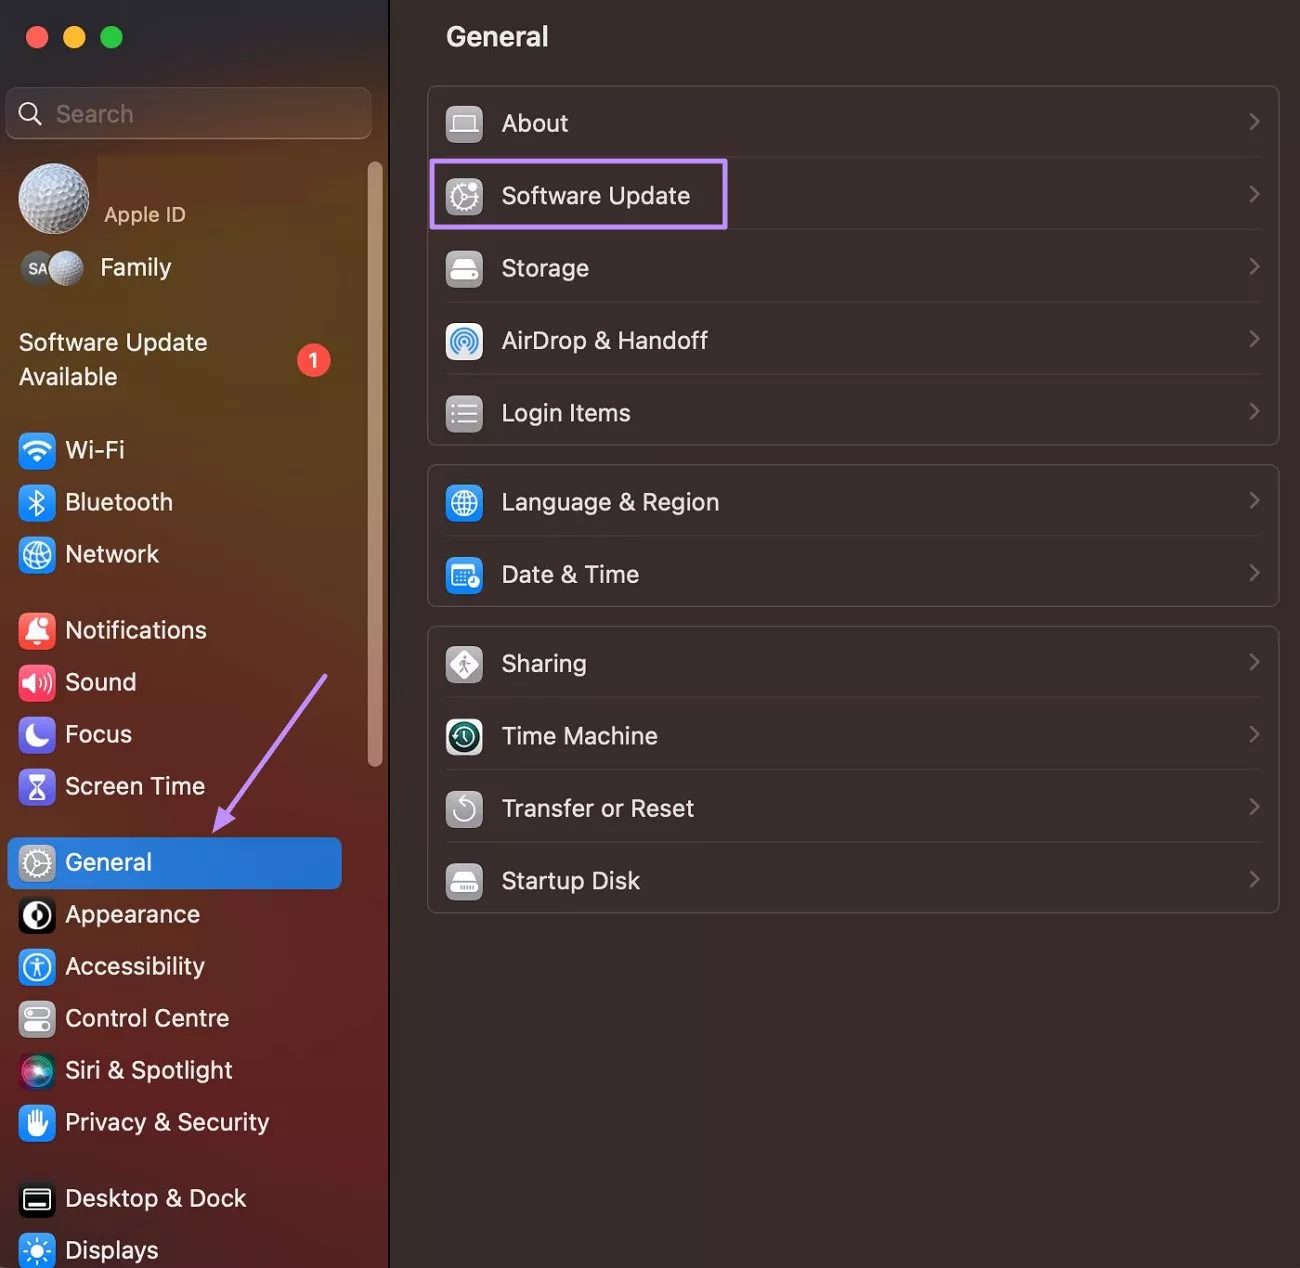Expand the Software Update row chevron
Screen dimensions: 1300x1268
tap(1254, 194)
